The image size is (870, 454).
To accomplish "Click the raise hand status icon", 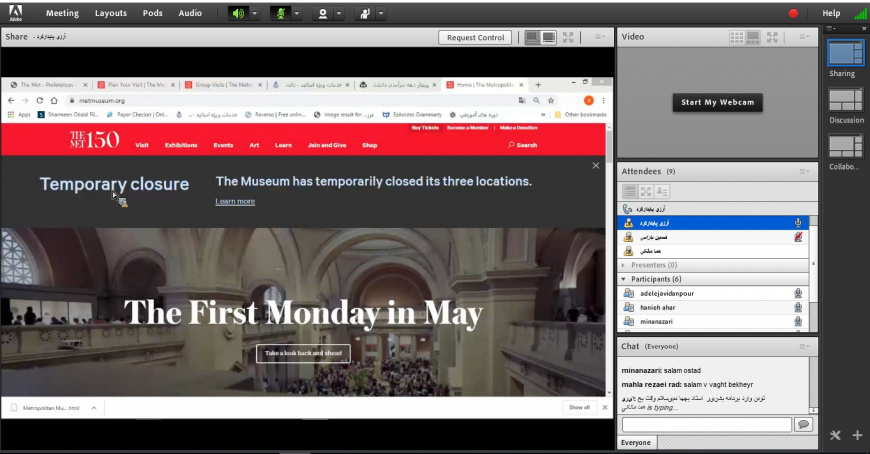I will (365, 13).
